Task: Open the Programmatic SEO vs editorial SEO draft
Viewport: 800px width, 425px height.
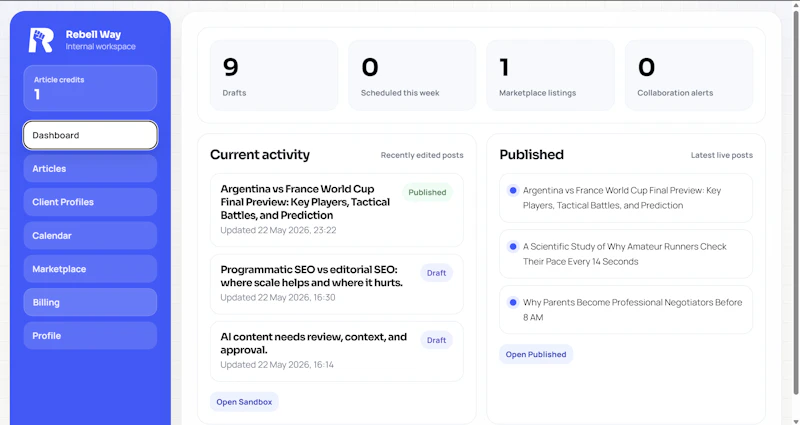Action: point(337,284)
